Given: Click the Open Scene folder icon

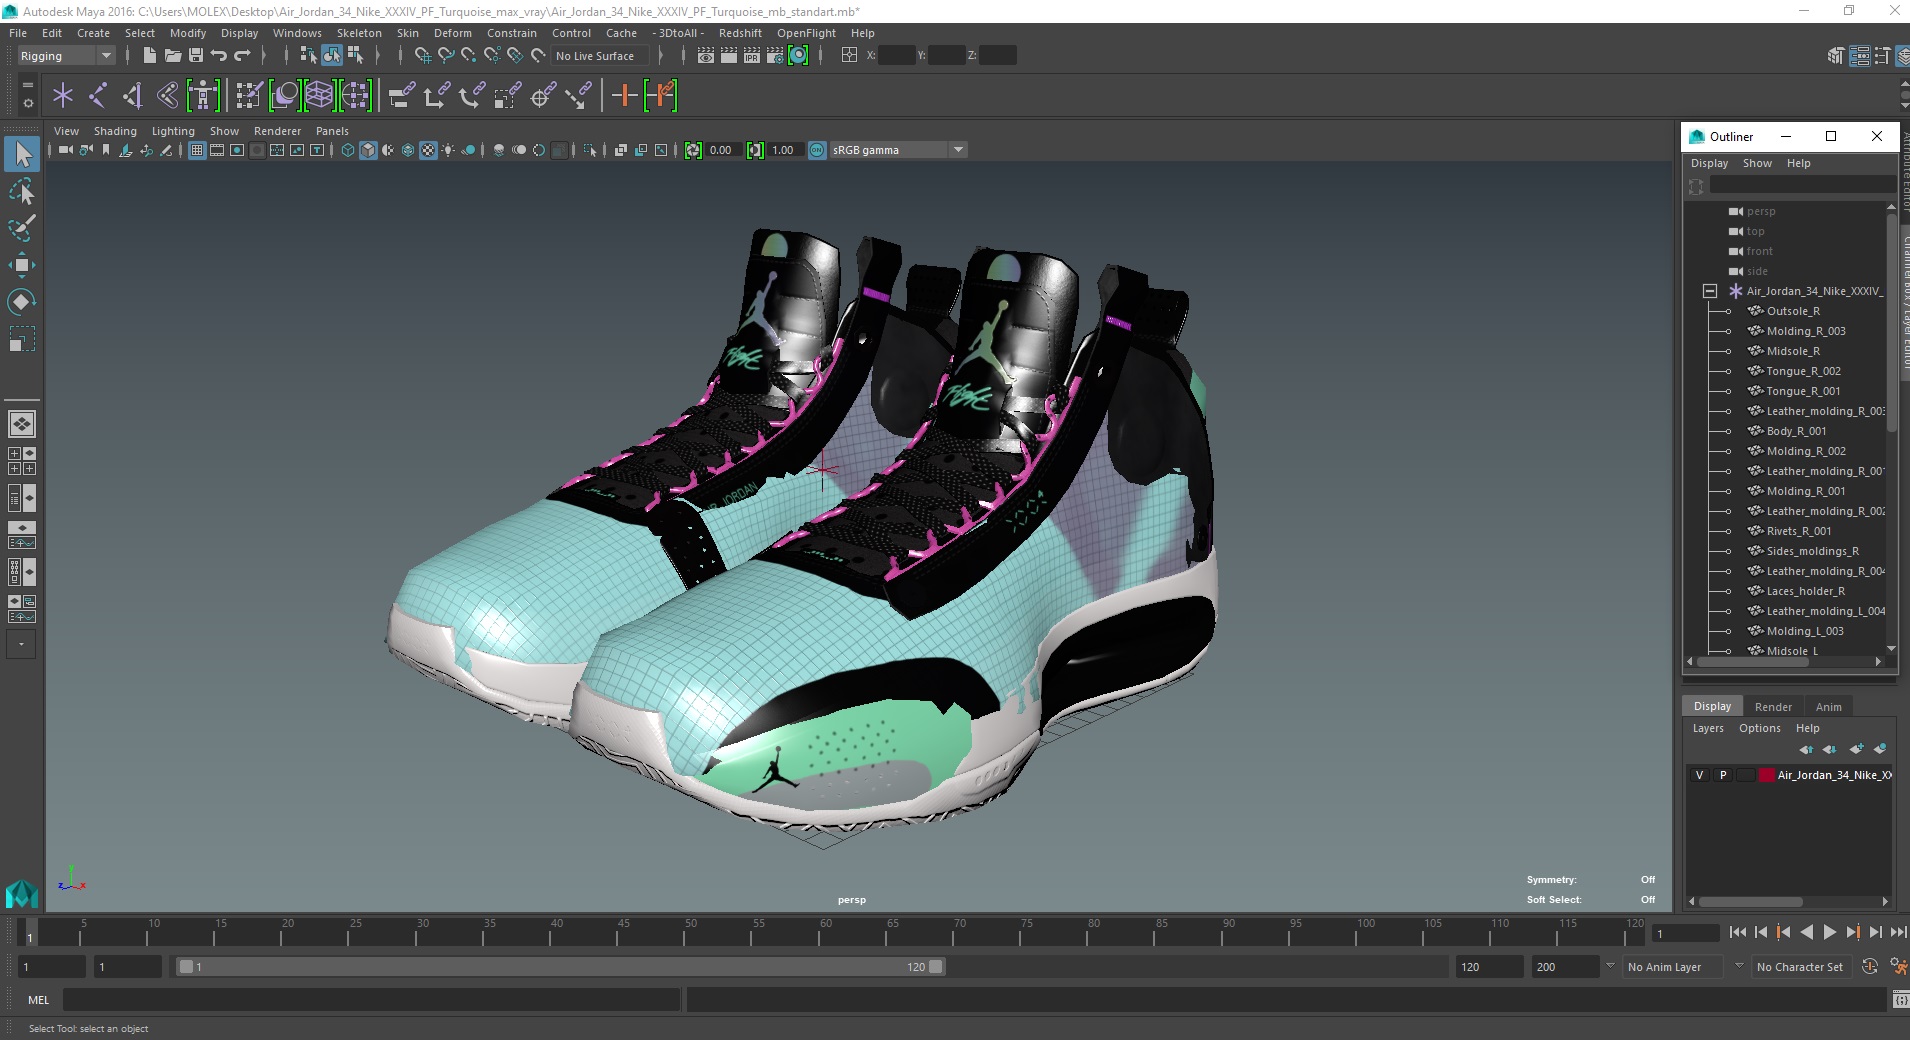Looking at the screenshot, I should point(172,55).
